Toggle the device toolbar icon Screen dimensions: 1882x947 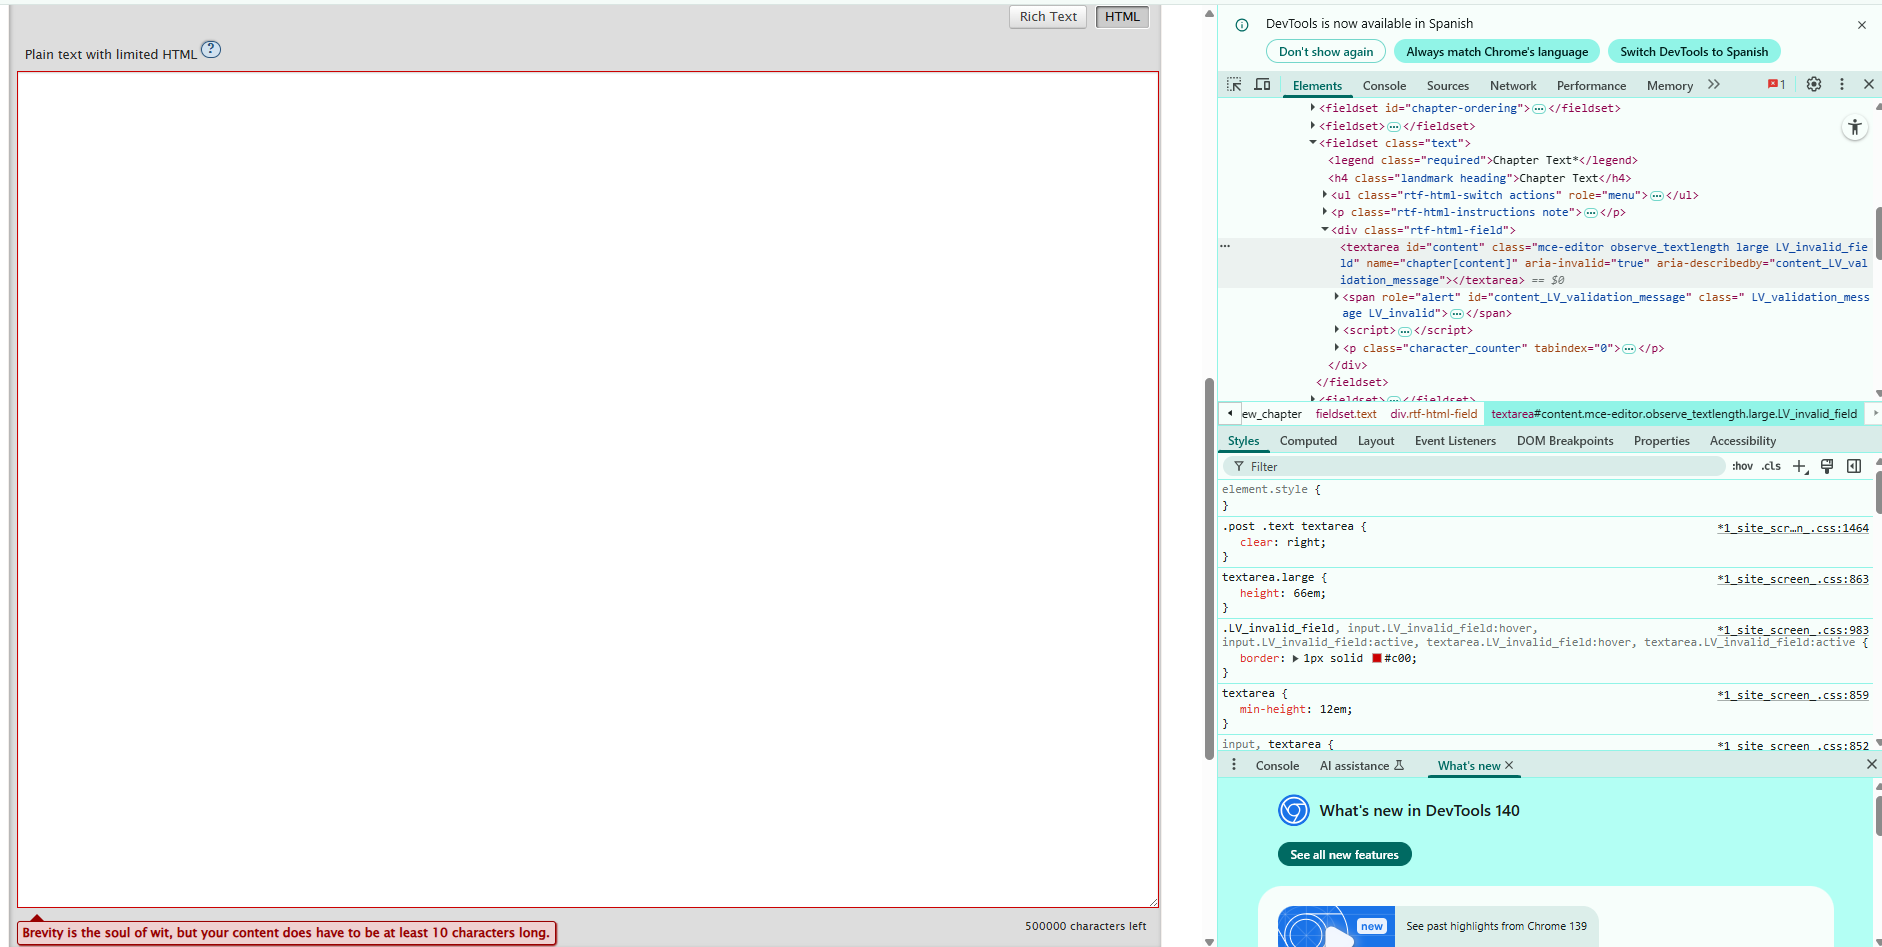tap(1262, 85)
